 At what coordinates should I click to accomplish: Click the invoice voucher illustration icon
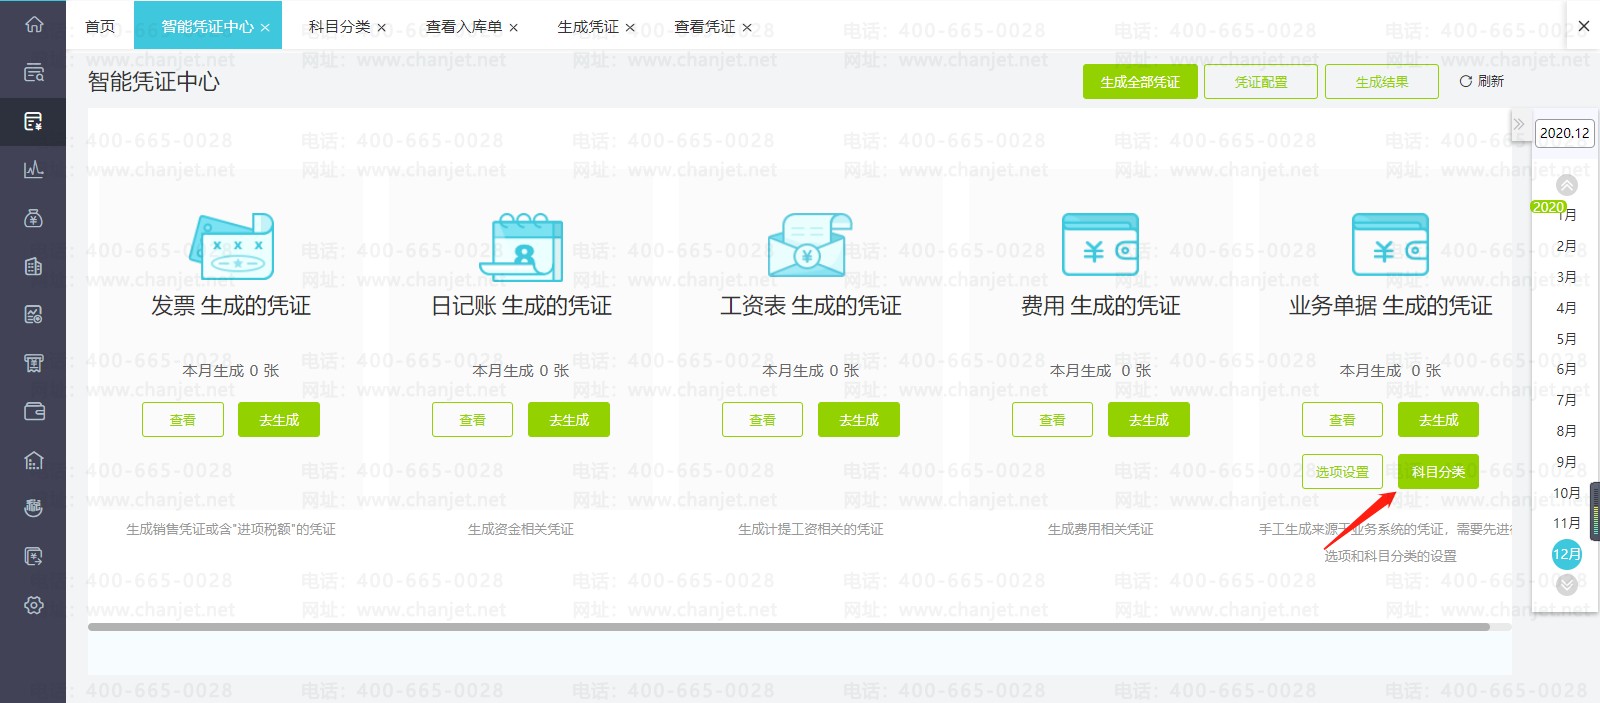[x=231, y=246]
